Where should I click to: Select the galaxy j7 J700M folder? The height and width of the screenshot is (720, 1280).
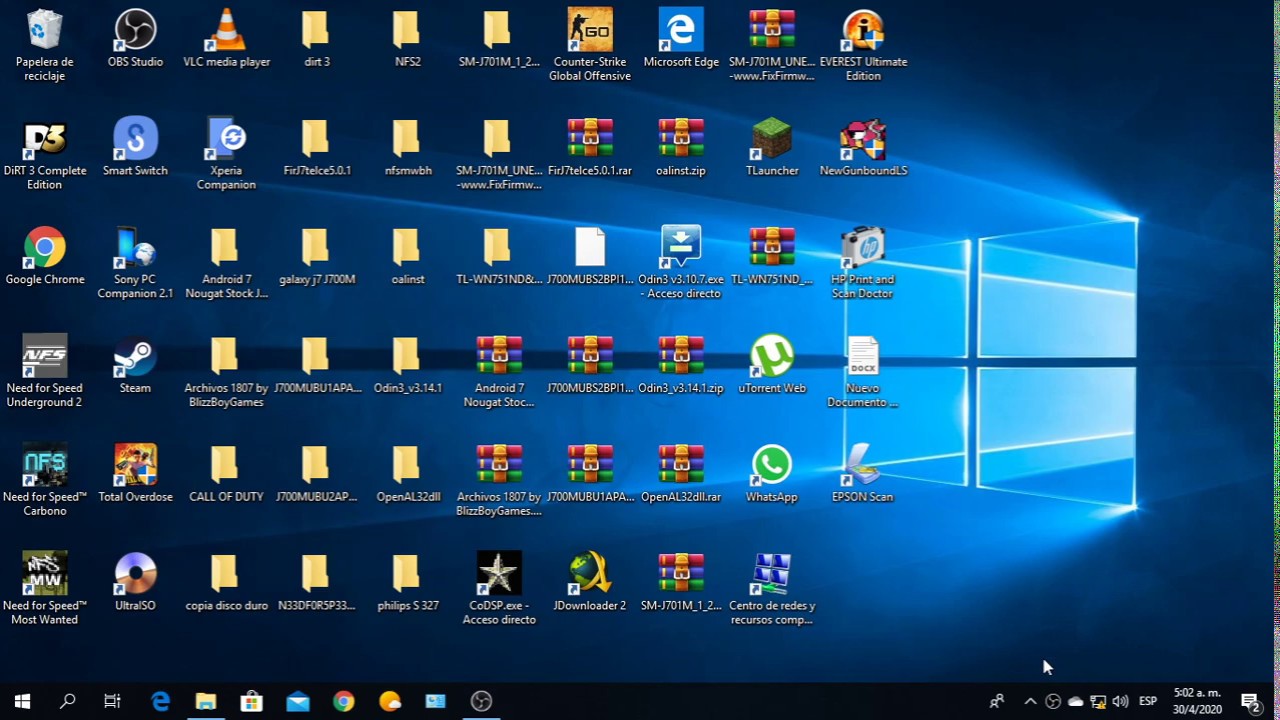pyautogui.click(x=317, y=257)
